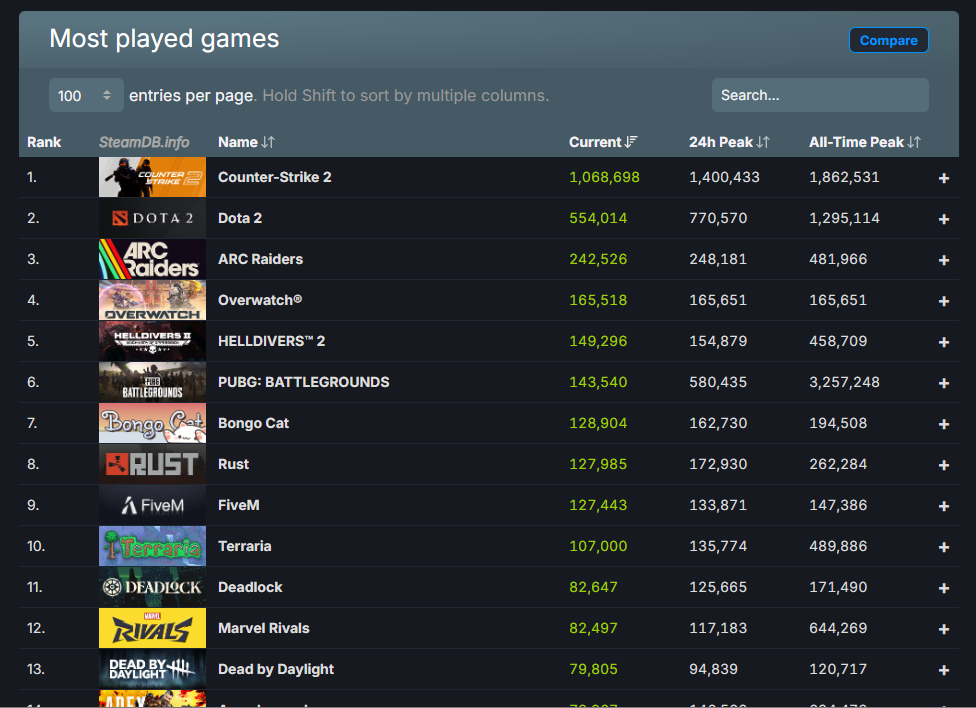Viewport: 976px width, 708px height.
Task: Open the Deadlock name link
Action: 250,587
